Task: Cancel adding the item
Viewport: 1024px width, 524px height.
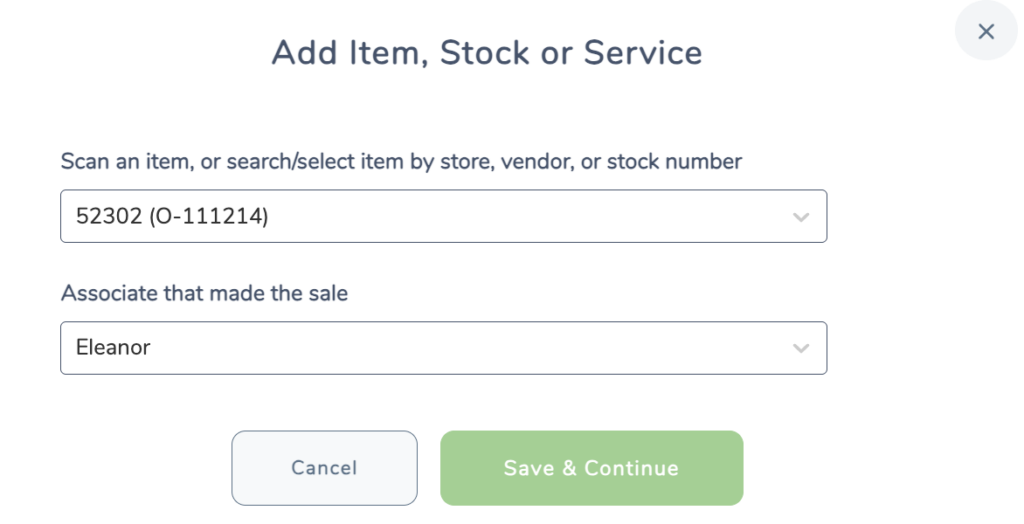Action: pos(325,468)
